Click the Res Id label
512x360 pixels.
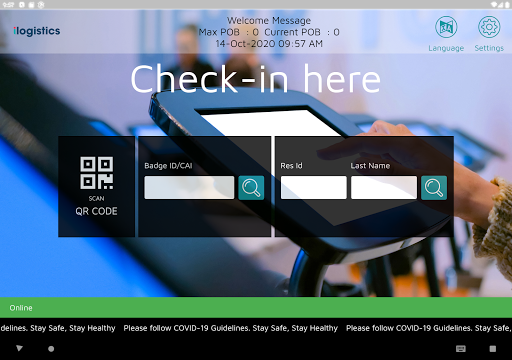(x=291, y=166)
